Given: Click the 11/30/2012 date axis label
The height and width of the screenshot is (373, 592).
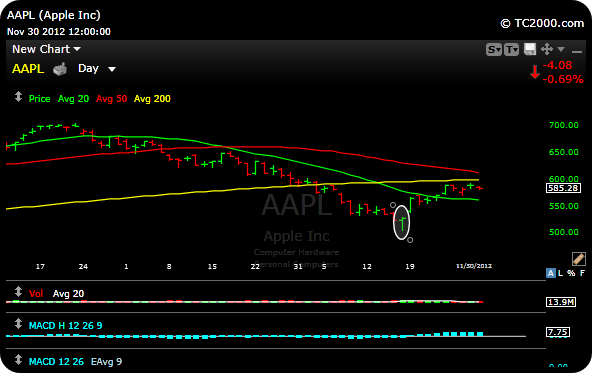Looking at the screenshot, I should pos(474,266).
